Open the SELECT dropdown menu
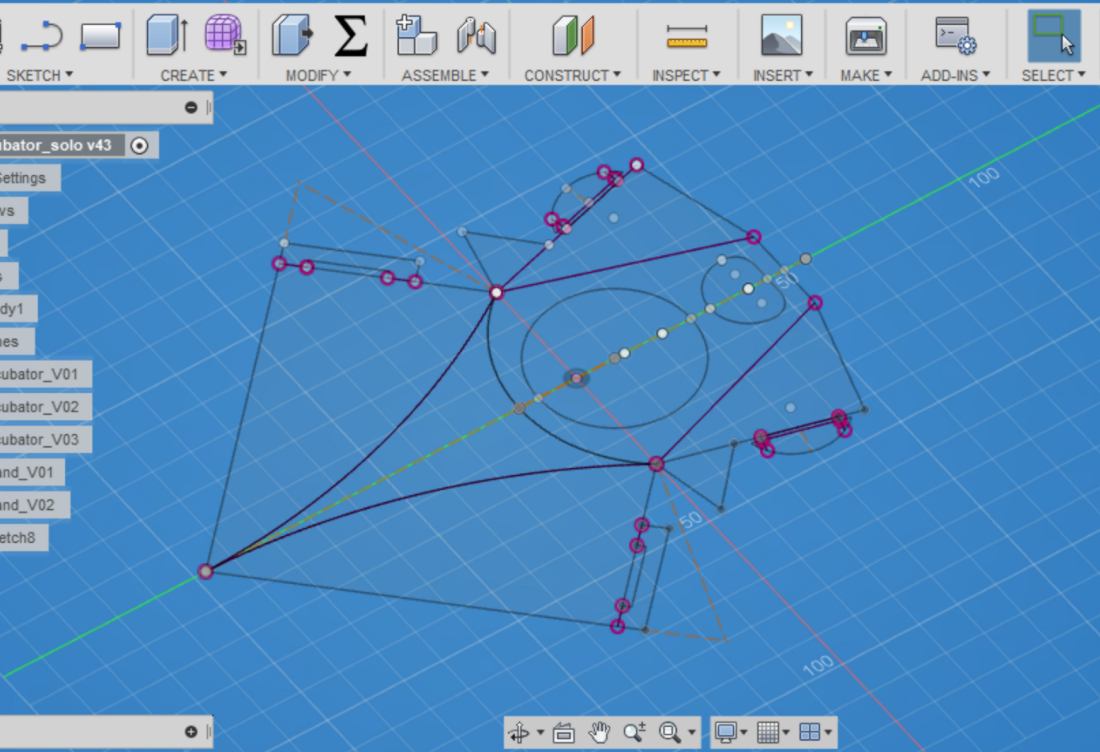1100x752 pixels. [x=1053, y=75]
